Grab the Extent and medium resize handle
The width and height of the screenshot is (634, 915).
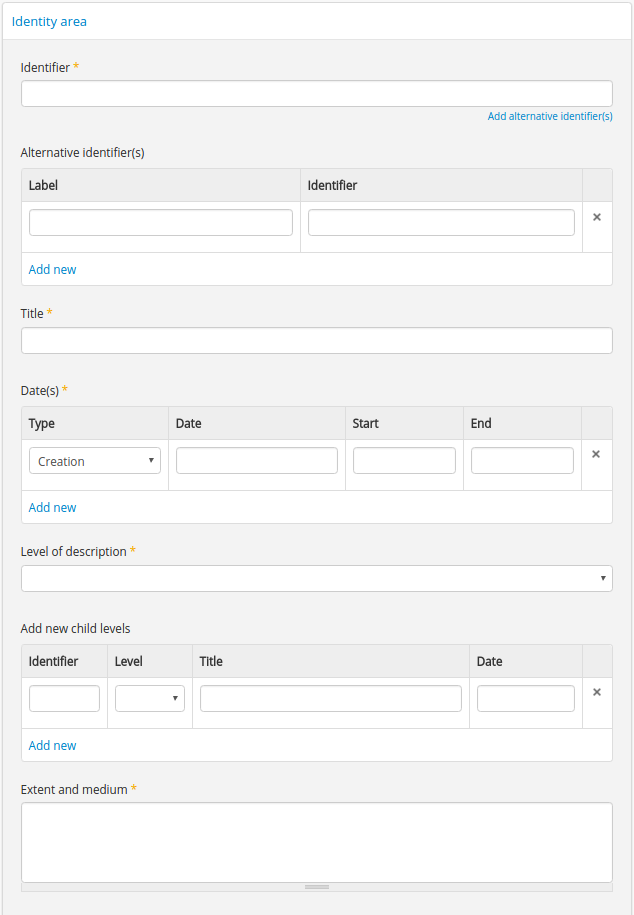pyautogui.click(x=316, y=887)
